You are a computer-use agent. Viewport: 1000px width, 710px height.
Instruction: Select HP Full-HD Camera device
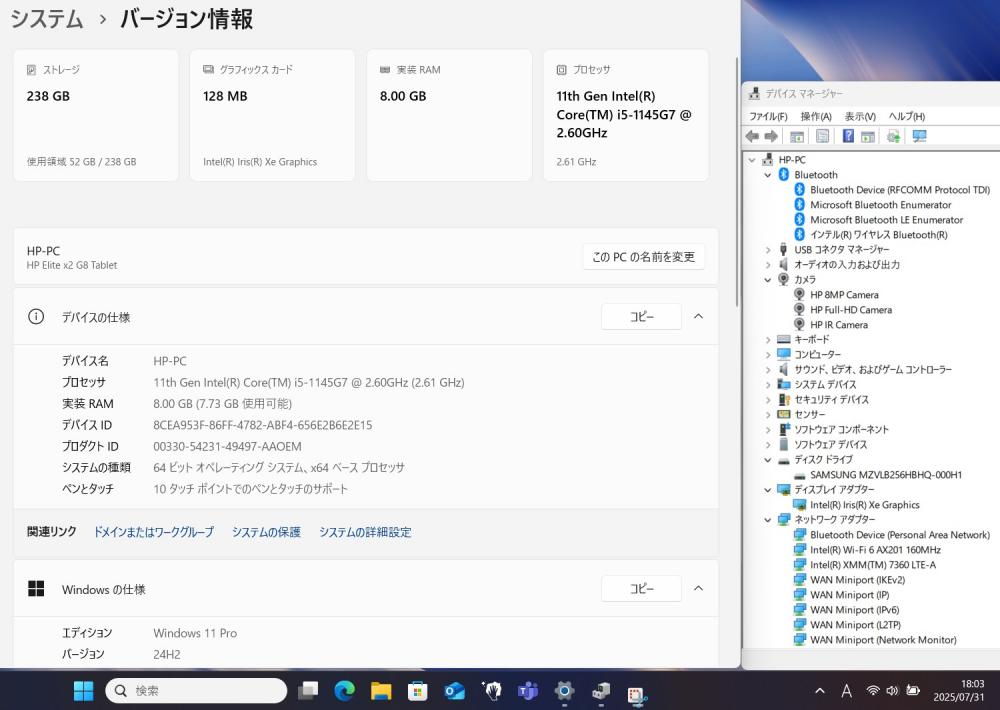pos(851,309)
